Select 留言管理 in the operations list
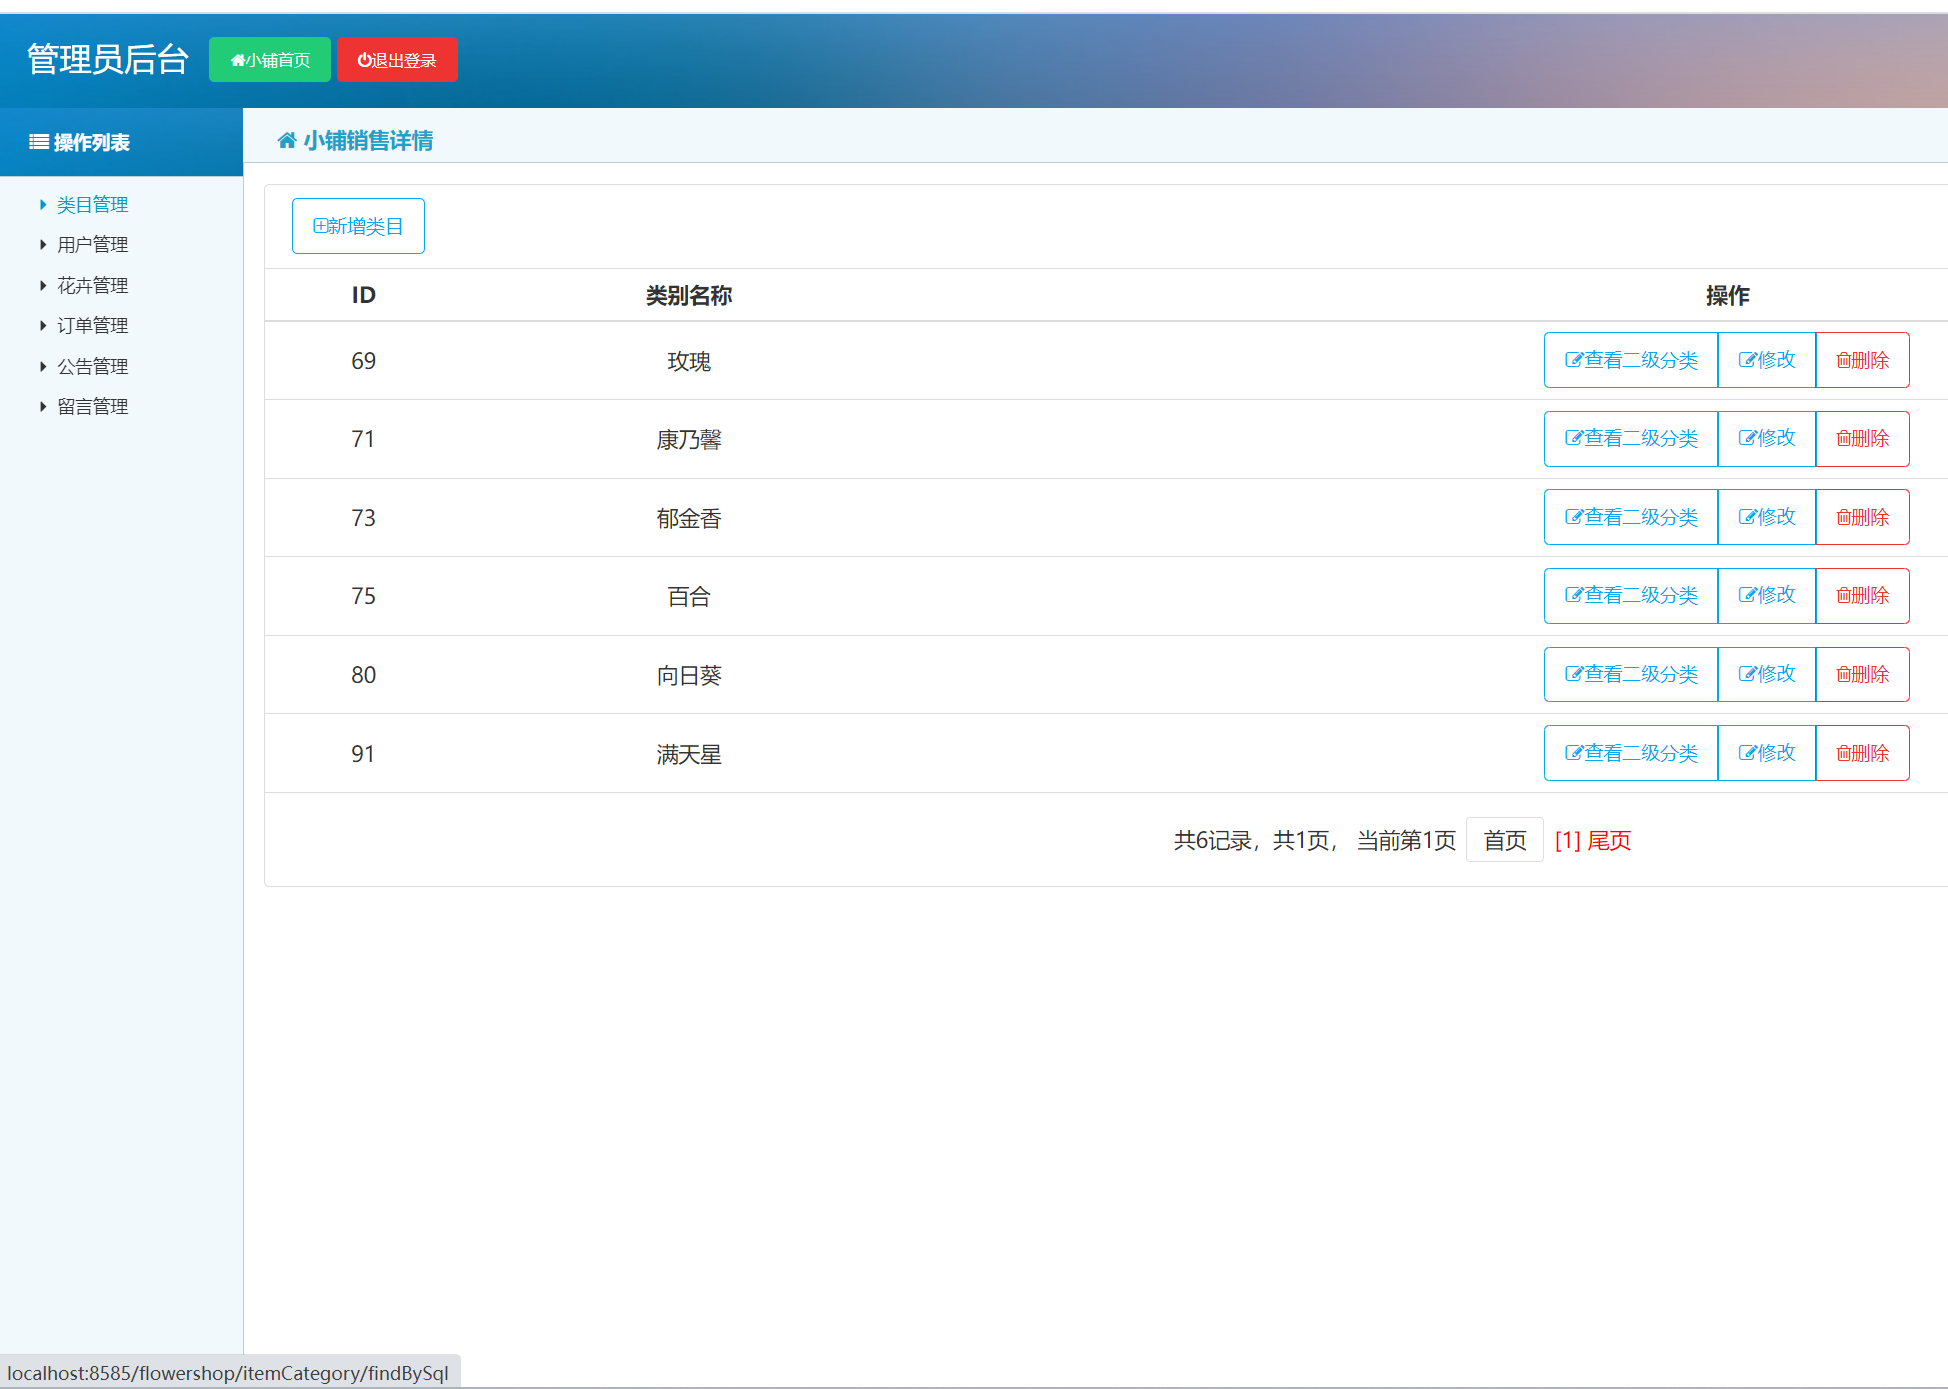This screenshot has width=1948, height=1389. click(92, 407)
